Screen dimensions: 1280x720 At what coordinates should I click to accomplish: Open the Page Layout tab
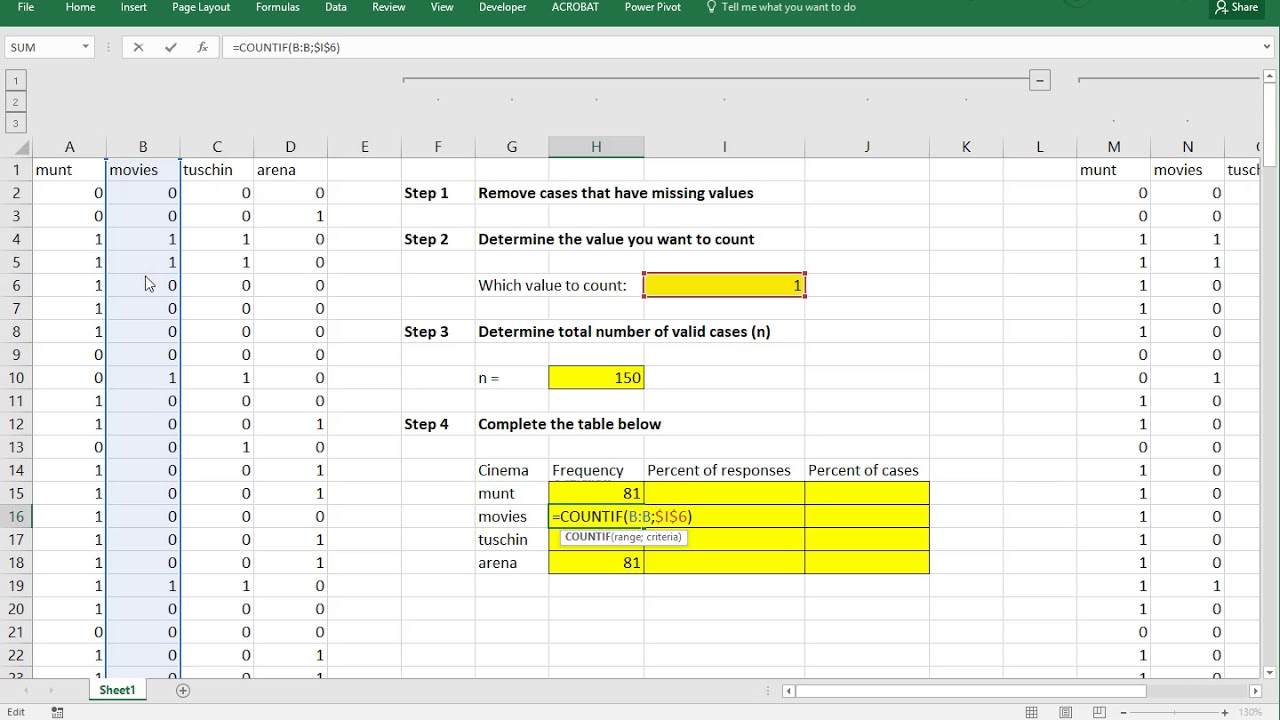(201, 7)
